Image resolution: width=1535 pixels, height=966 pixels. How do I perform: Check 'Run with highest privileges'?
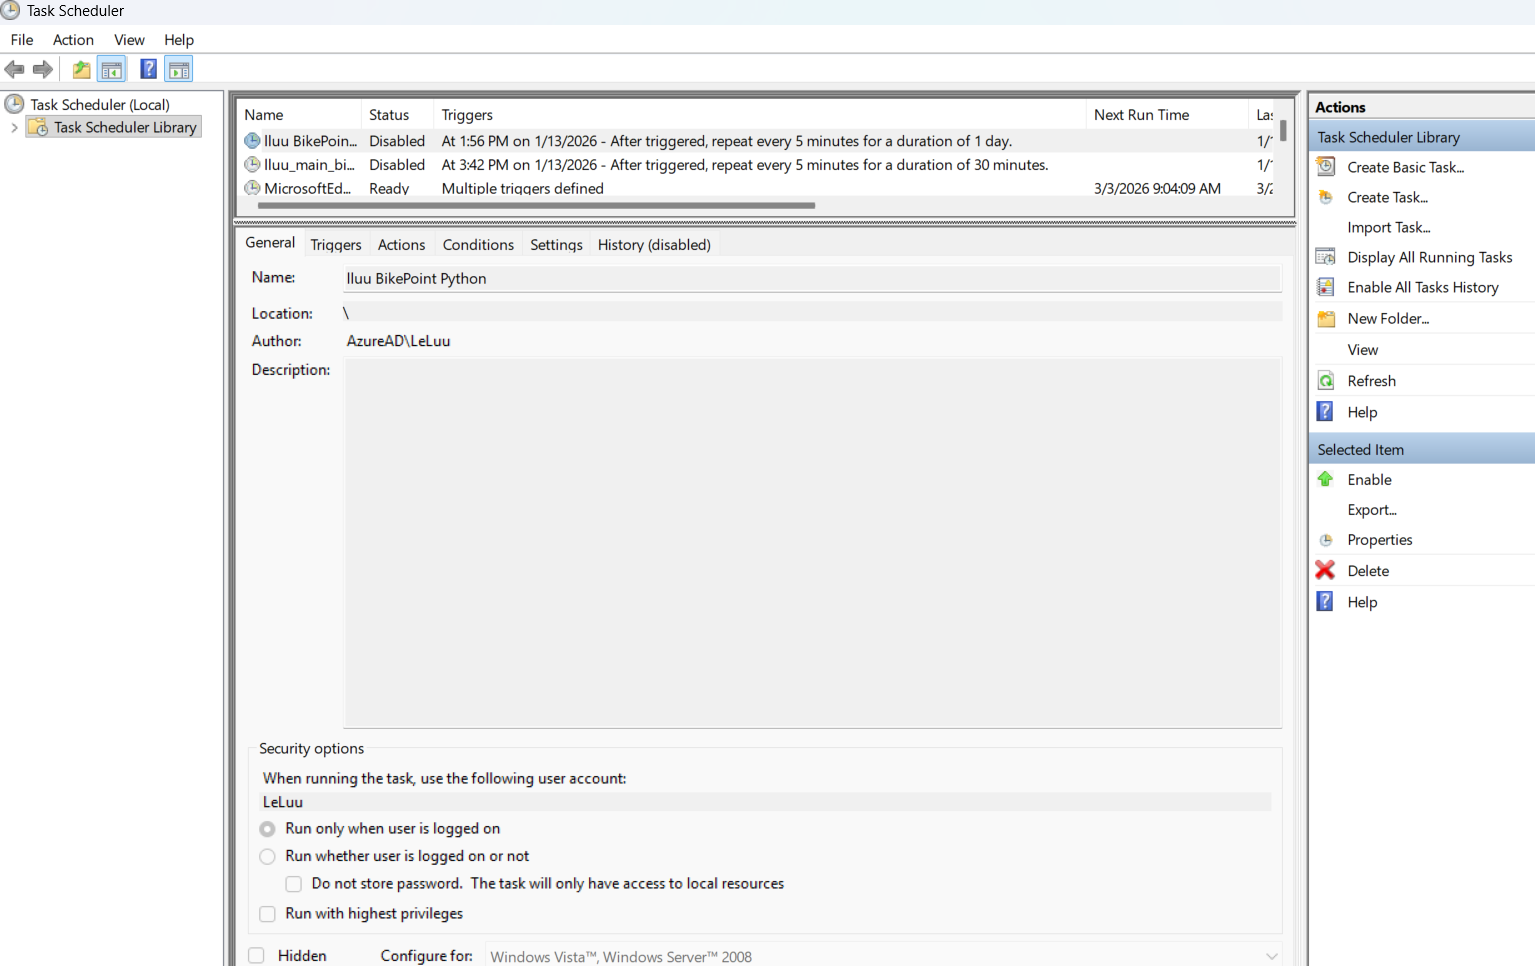click(267, 914)
